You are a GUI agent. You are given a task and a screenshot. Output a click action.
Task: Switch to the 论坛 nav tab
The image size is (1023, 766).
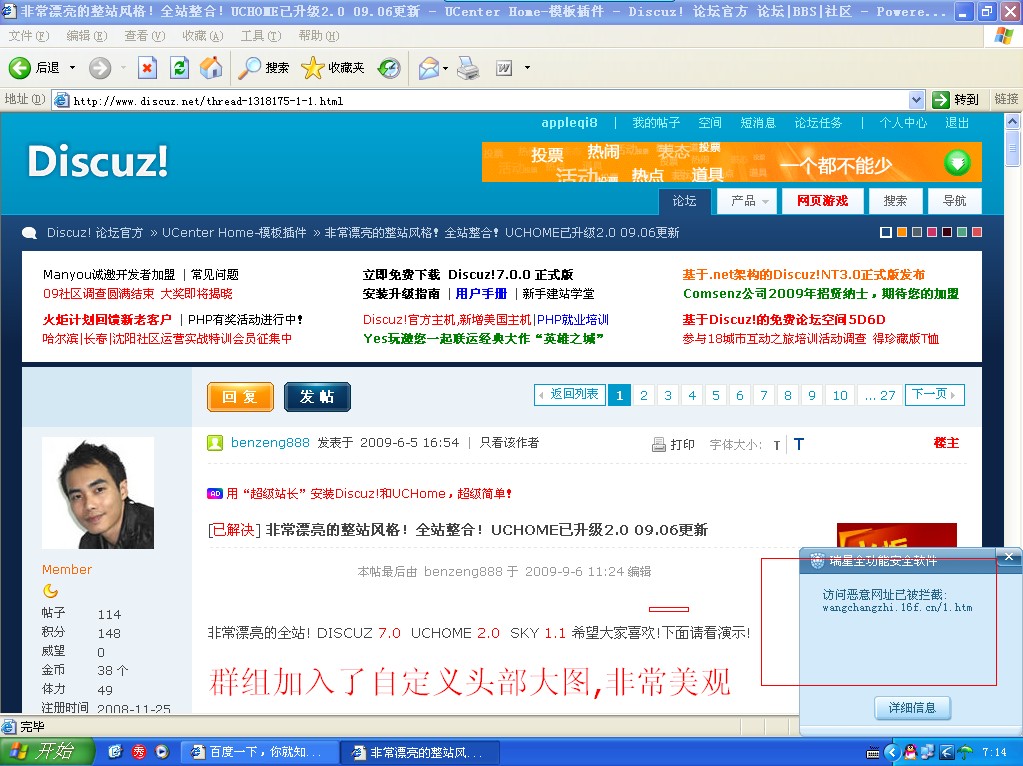(x=684, y=201)
